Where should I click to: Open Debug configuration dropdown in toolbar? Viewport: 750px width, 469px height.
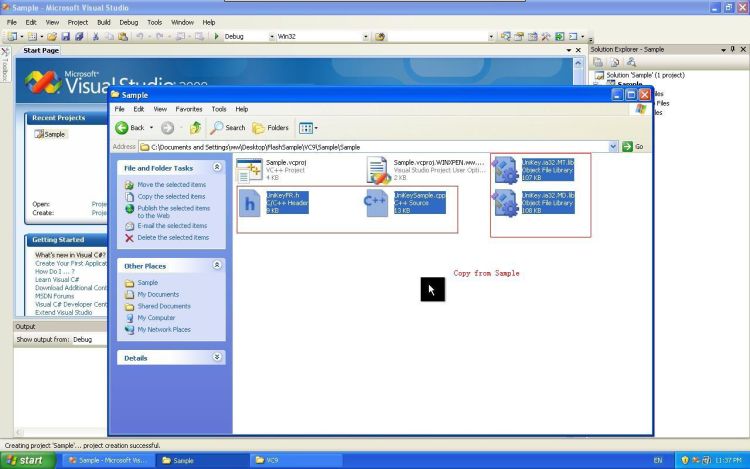coord(272,36)
